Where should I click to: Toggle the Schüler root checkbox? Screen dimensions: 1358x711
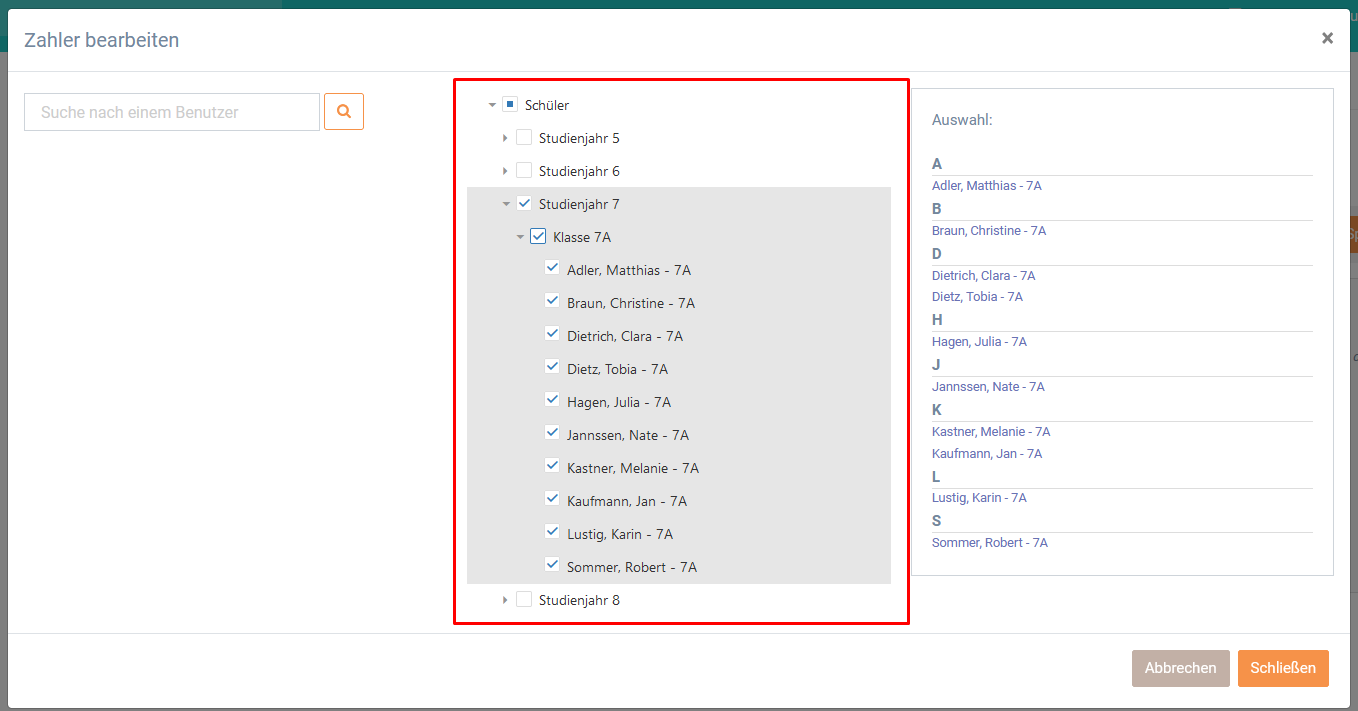(x=510, y=104)
